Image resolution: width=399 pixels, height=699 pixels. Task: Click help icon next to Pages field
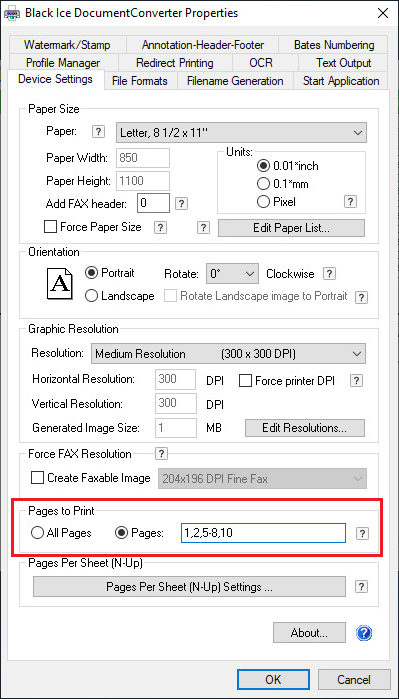[363, 533]
